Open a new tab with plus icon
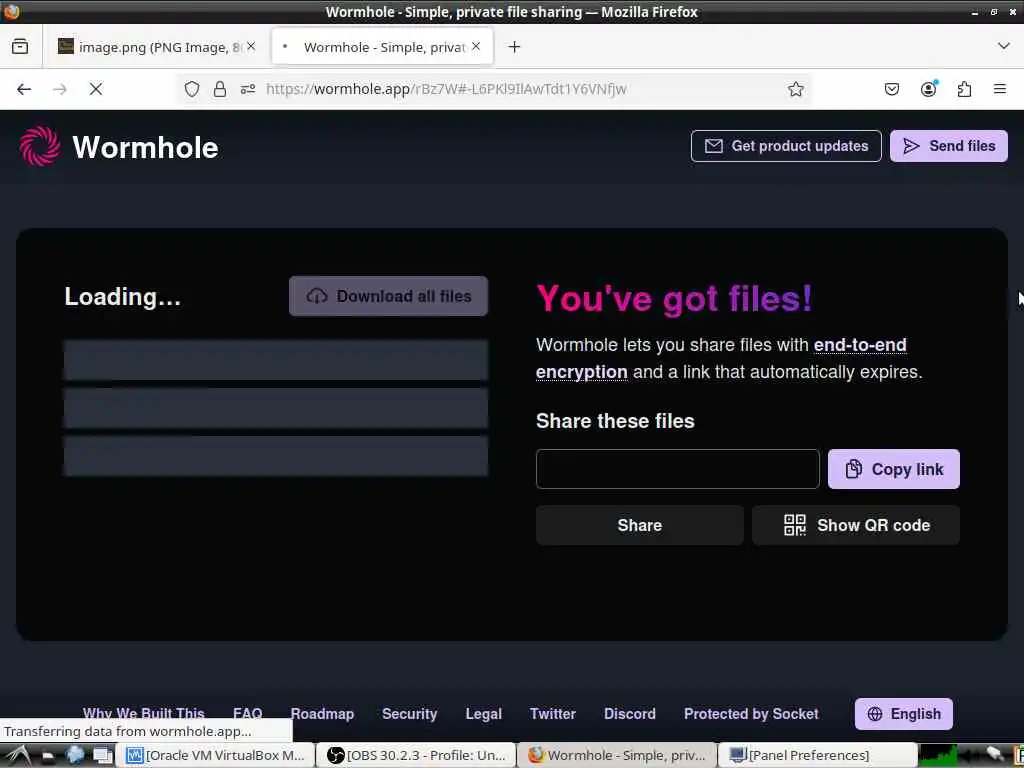1024x768 pixels. (x=515, y=47)
